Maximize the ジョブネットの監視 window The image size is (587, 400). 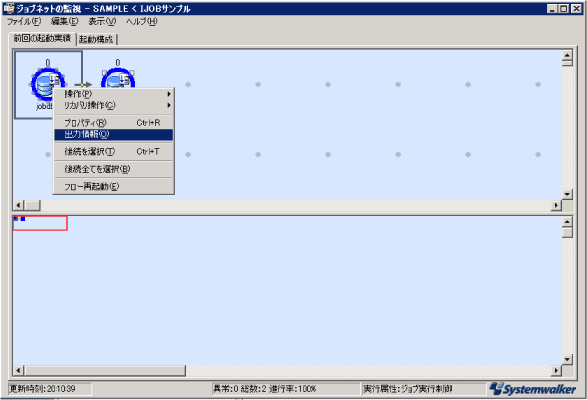point(564,9)
